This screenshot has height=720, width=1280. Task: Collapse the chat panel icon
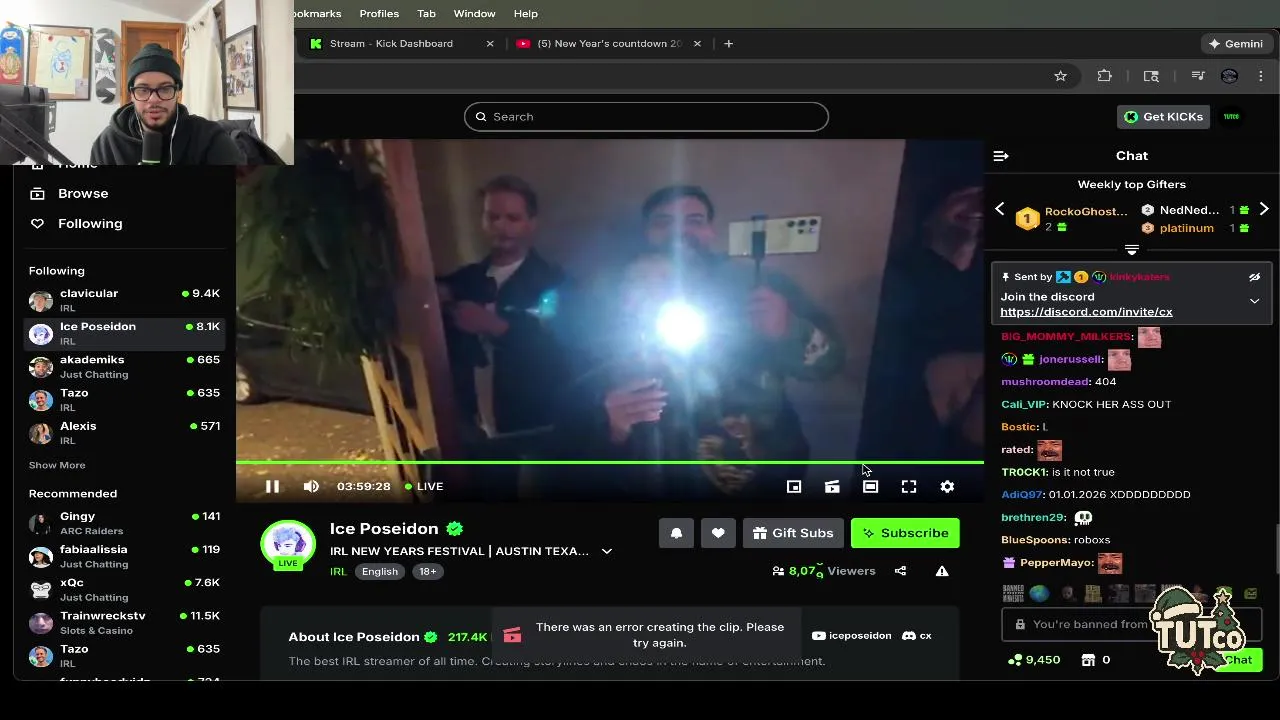(1001, 156)
